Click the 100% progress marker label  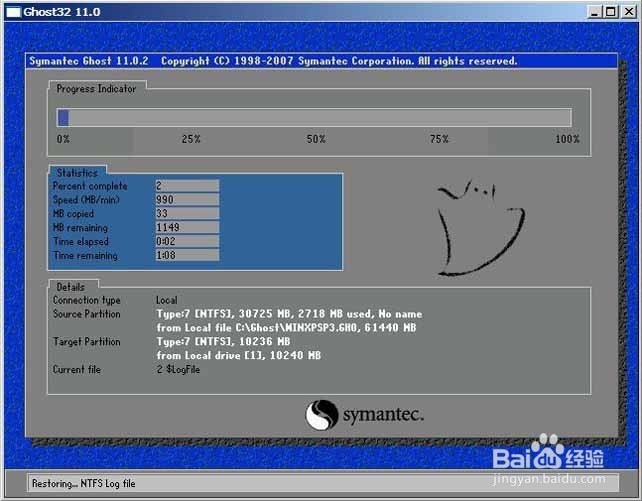point(567,139)
